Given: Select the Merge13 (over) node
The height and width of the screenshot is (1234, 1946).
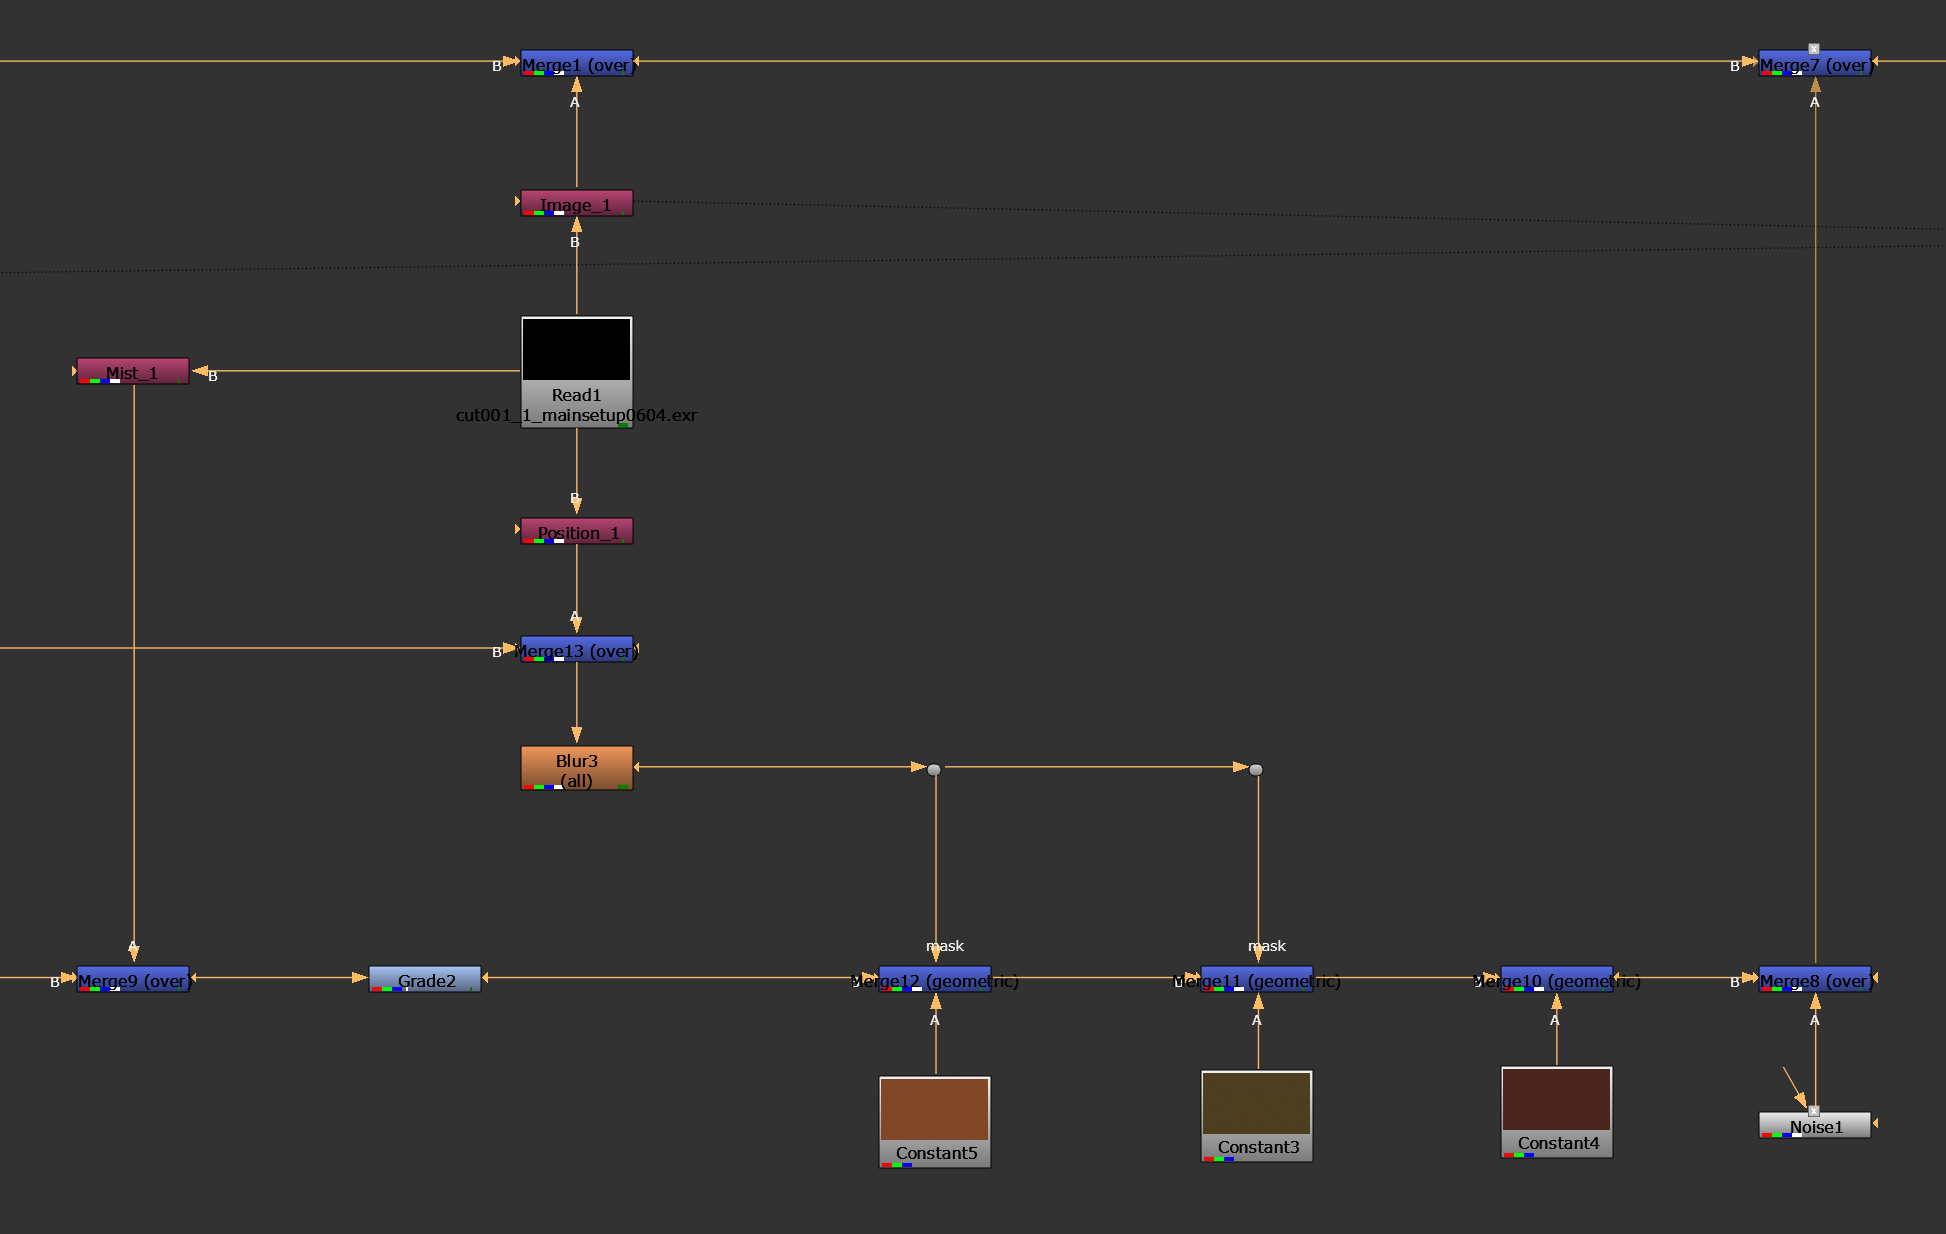Looking at the screenshot, I should (x=577, y=649).
